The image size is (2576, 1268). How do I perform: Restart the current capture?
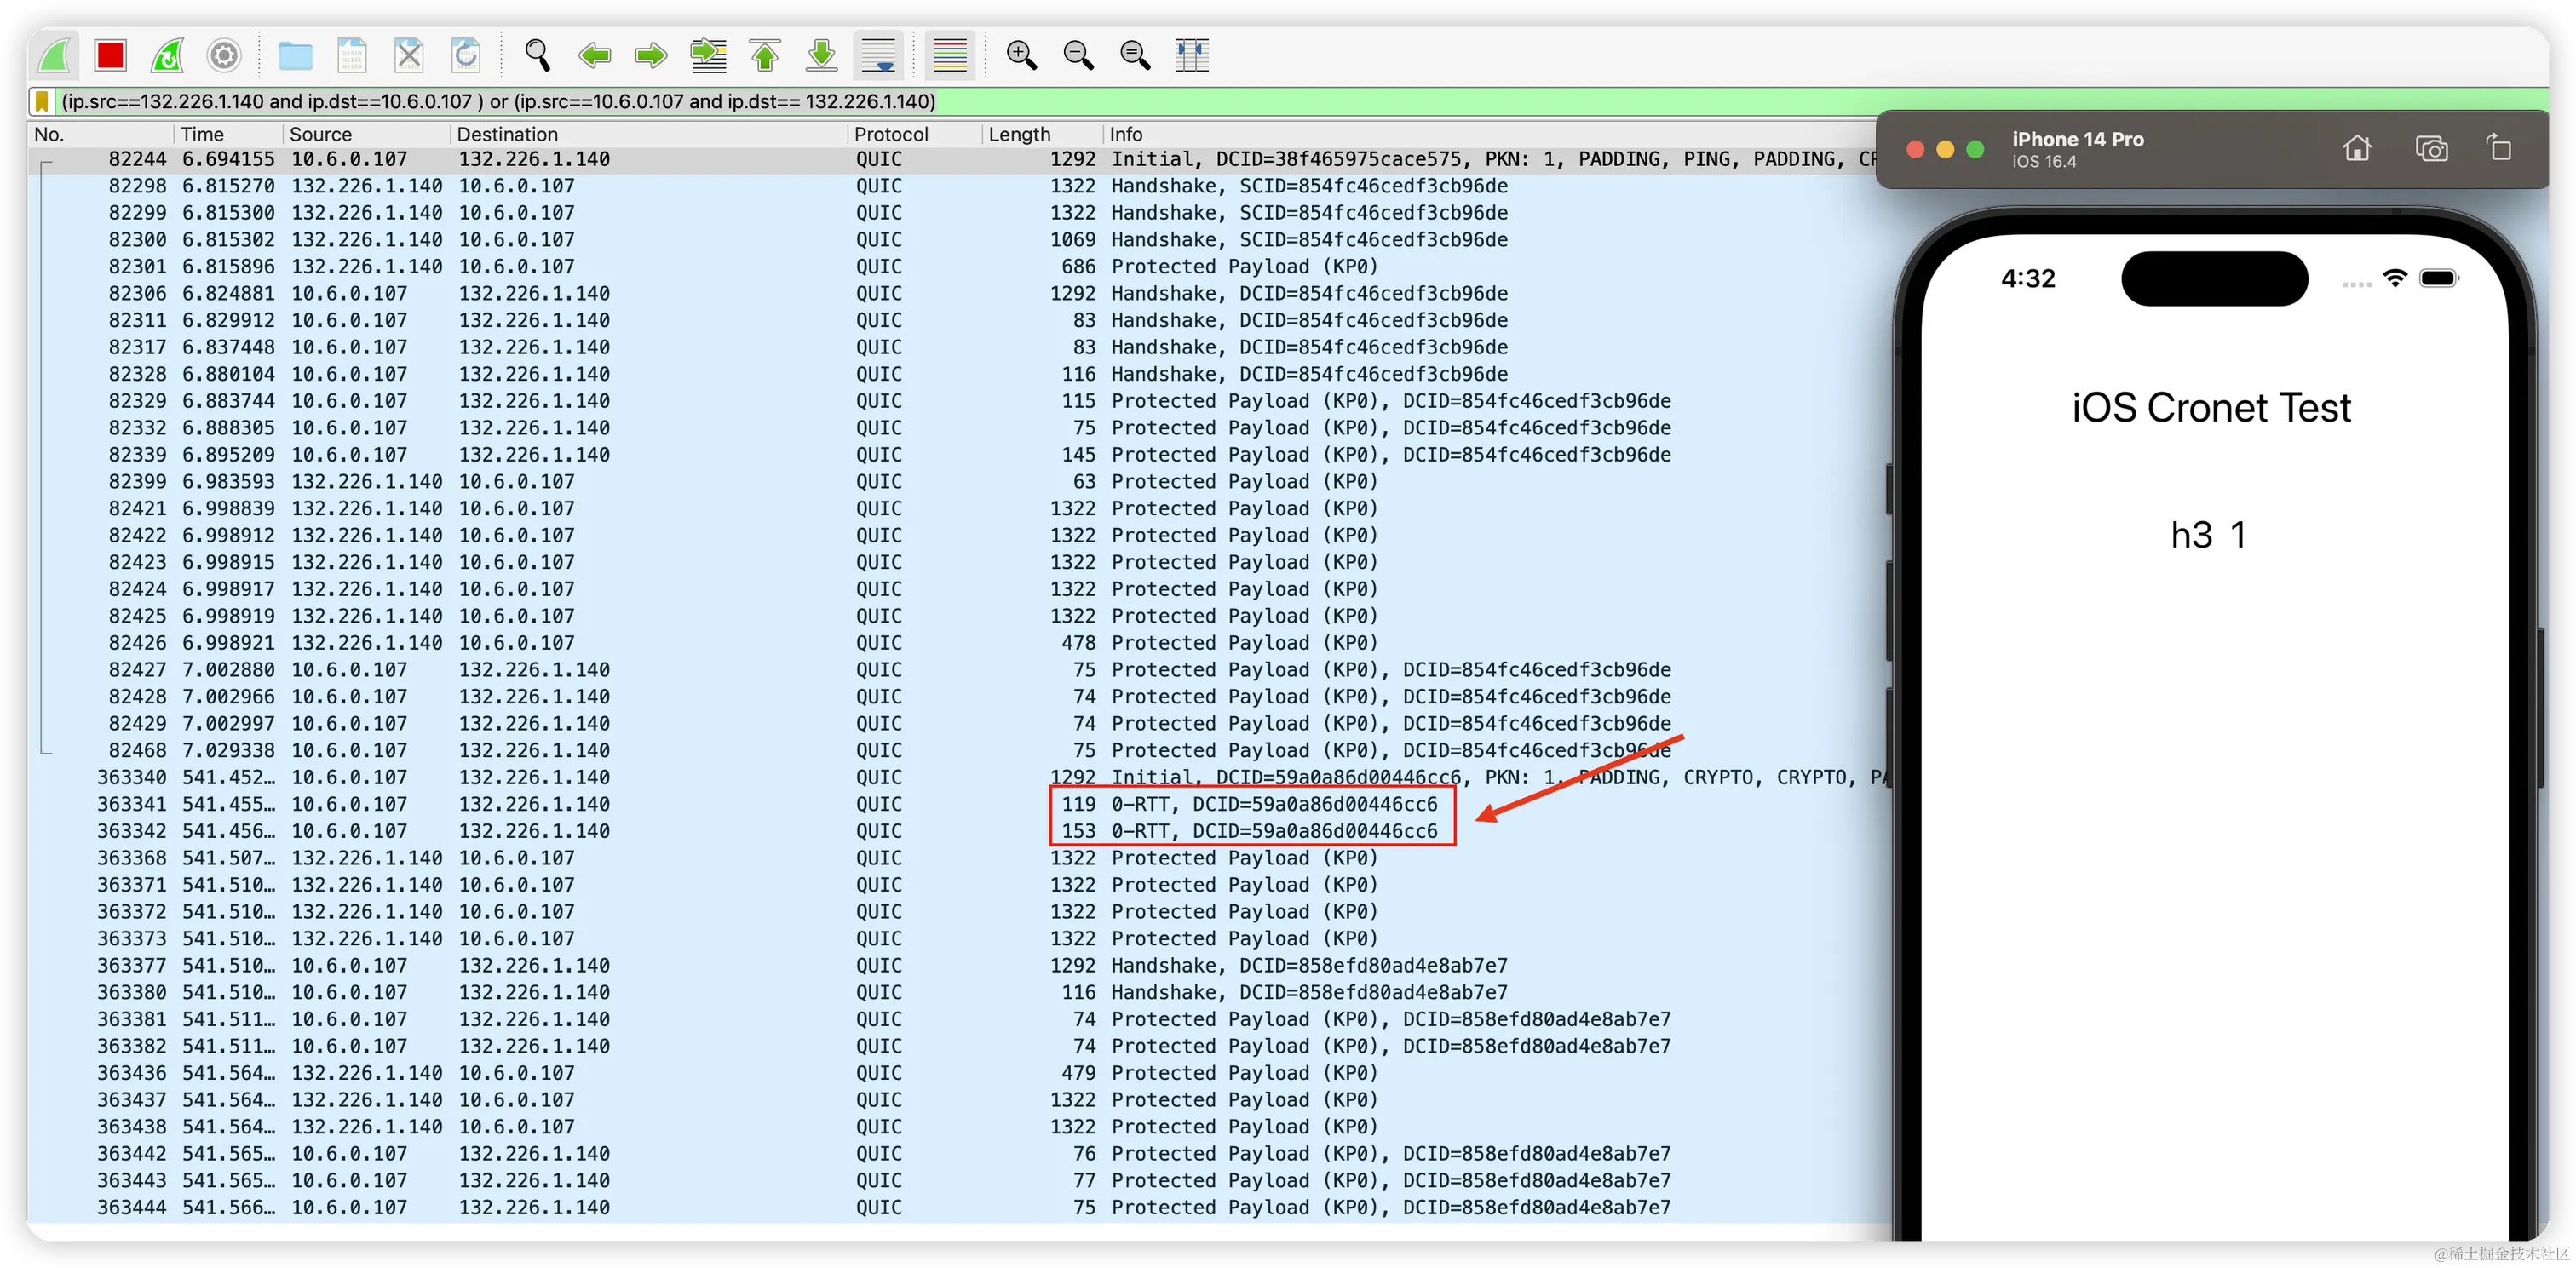(x=167, y=55)
